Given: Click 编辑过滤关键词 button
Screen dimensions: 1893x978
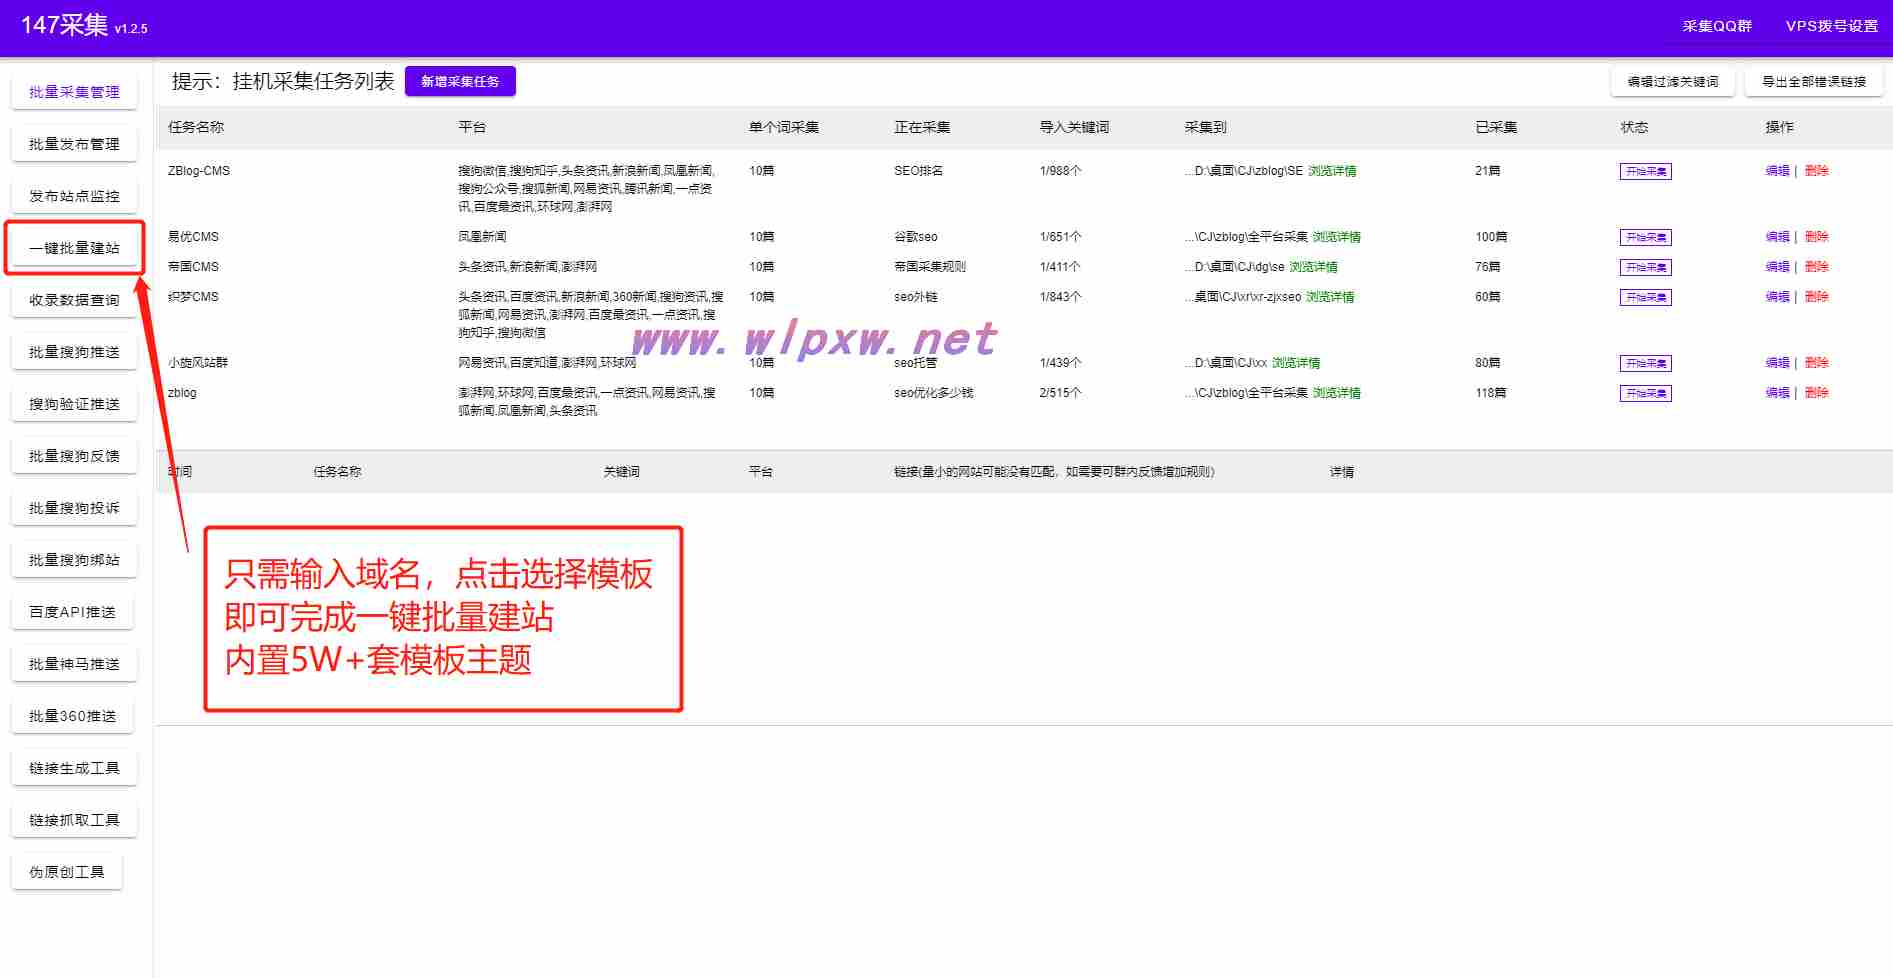Looking at the screenshot, I should tap(1673, 82).
